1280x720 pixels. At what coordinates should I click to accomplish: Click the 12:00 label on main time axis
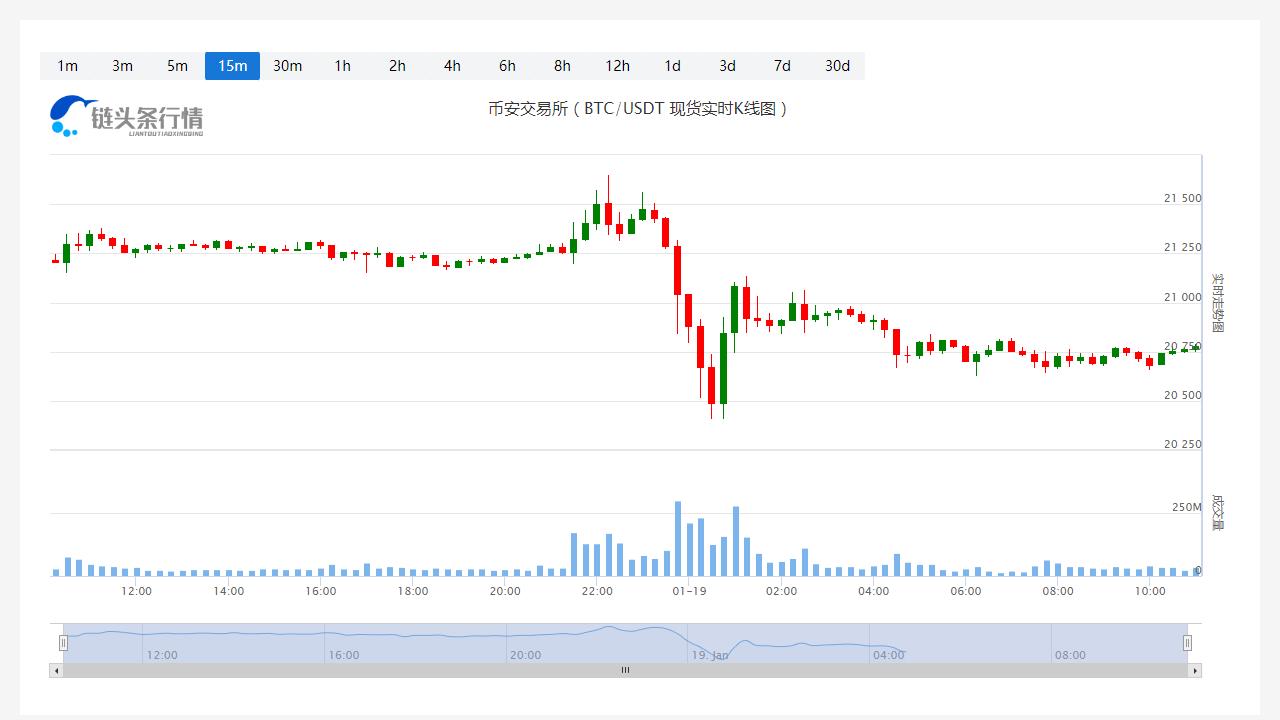click(136, 591)
